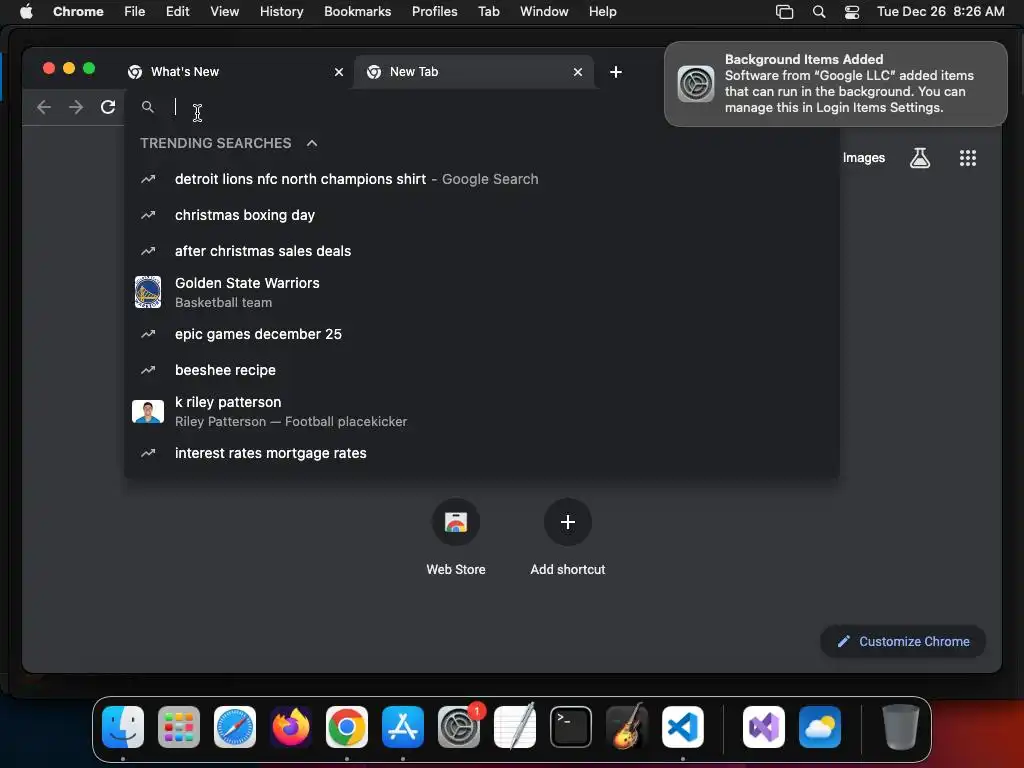Open the Tab menu
The image size is (1024, 768).
click(488, 12)
